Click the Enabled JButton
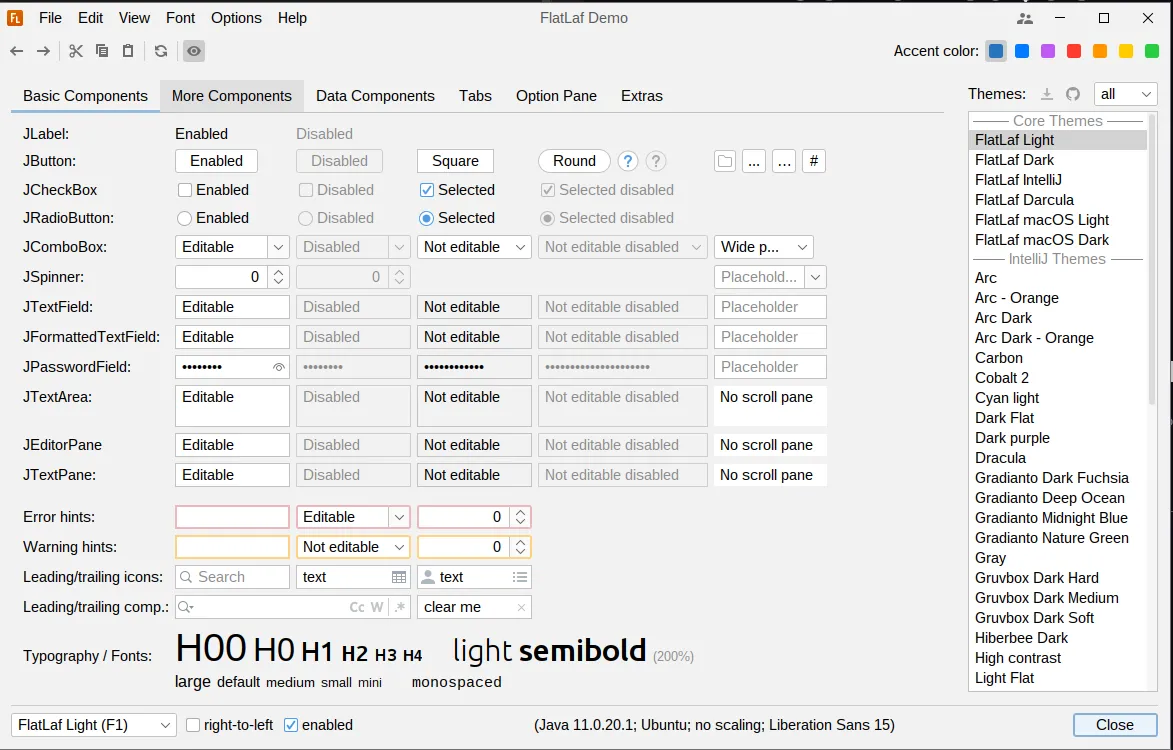The width and height of the screenshot is (1173, 750). click(x=216, y=161)
